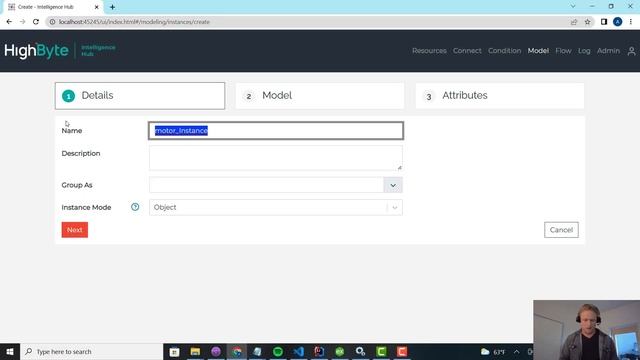The height and width of the screenshot is (360, 640).
Task: Click in the Name input field
Action: point(276,131)
